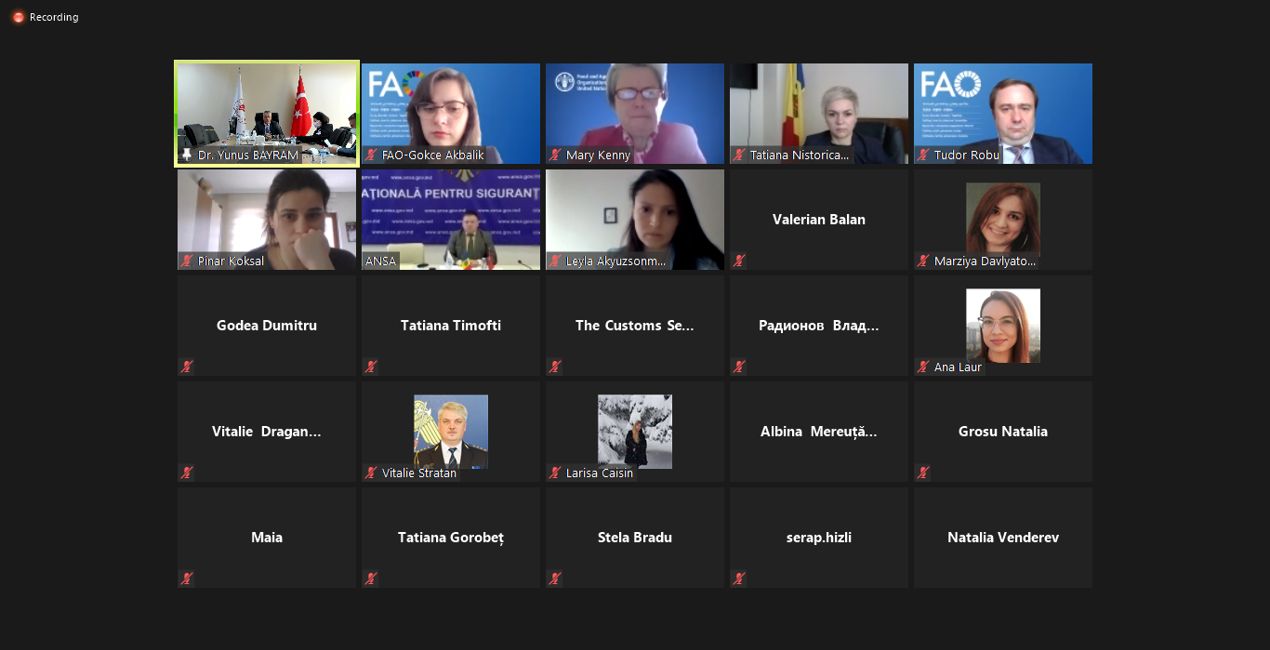Click the red Recording indicator icon

pos(18,17)
